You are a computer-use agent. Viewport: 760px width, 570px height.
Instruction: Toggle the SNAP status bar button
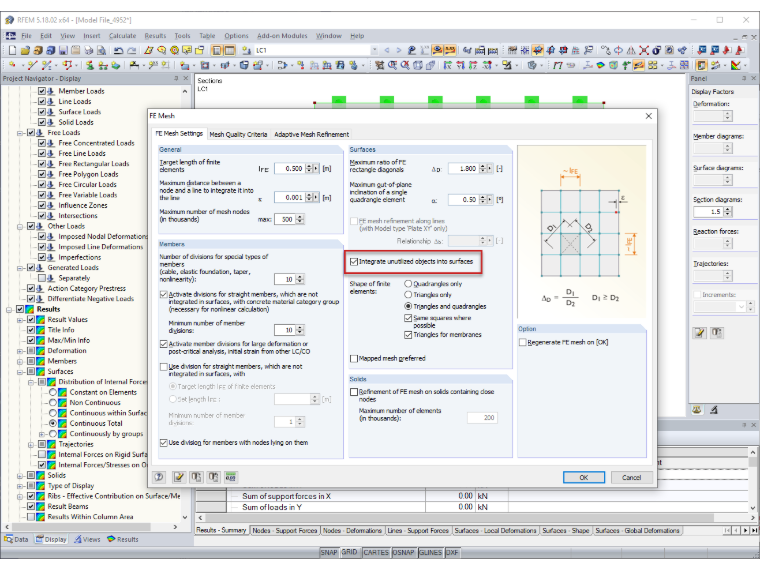coord(329,553)
